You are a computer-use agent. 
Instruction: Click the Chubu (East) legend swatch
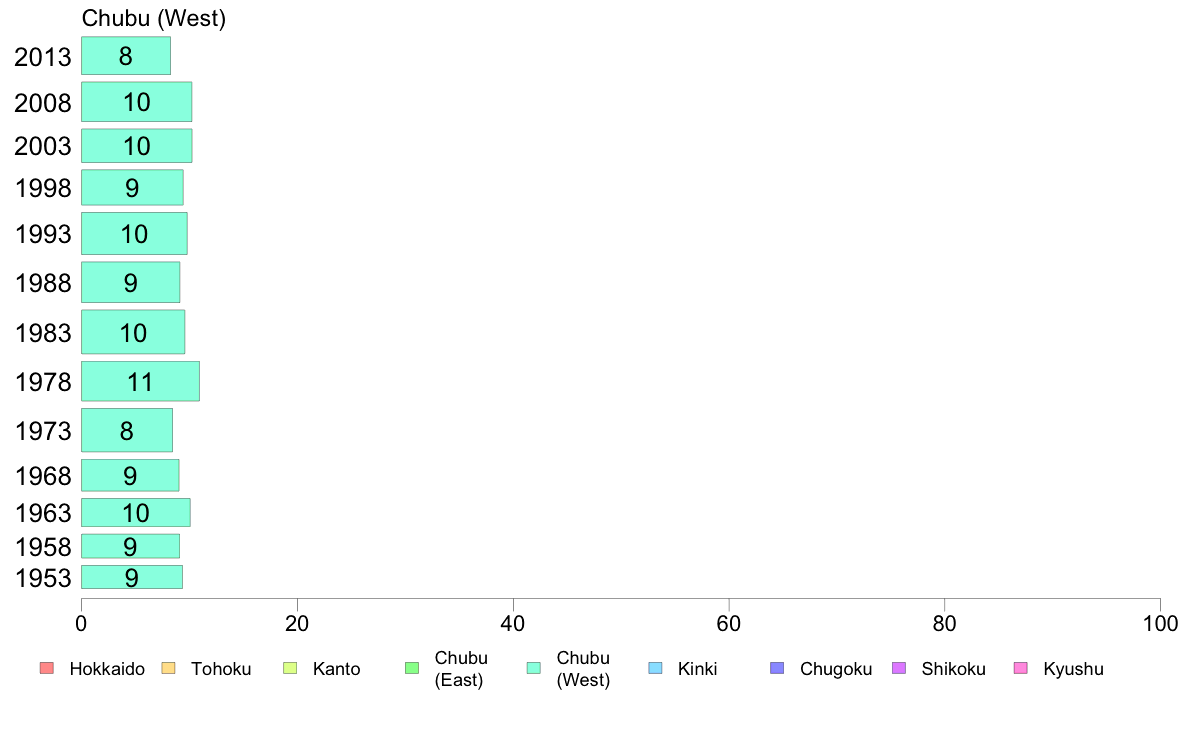(x=412, y=668)
